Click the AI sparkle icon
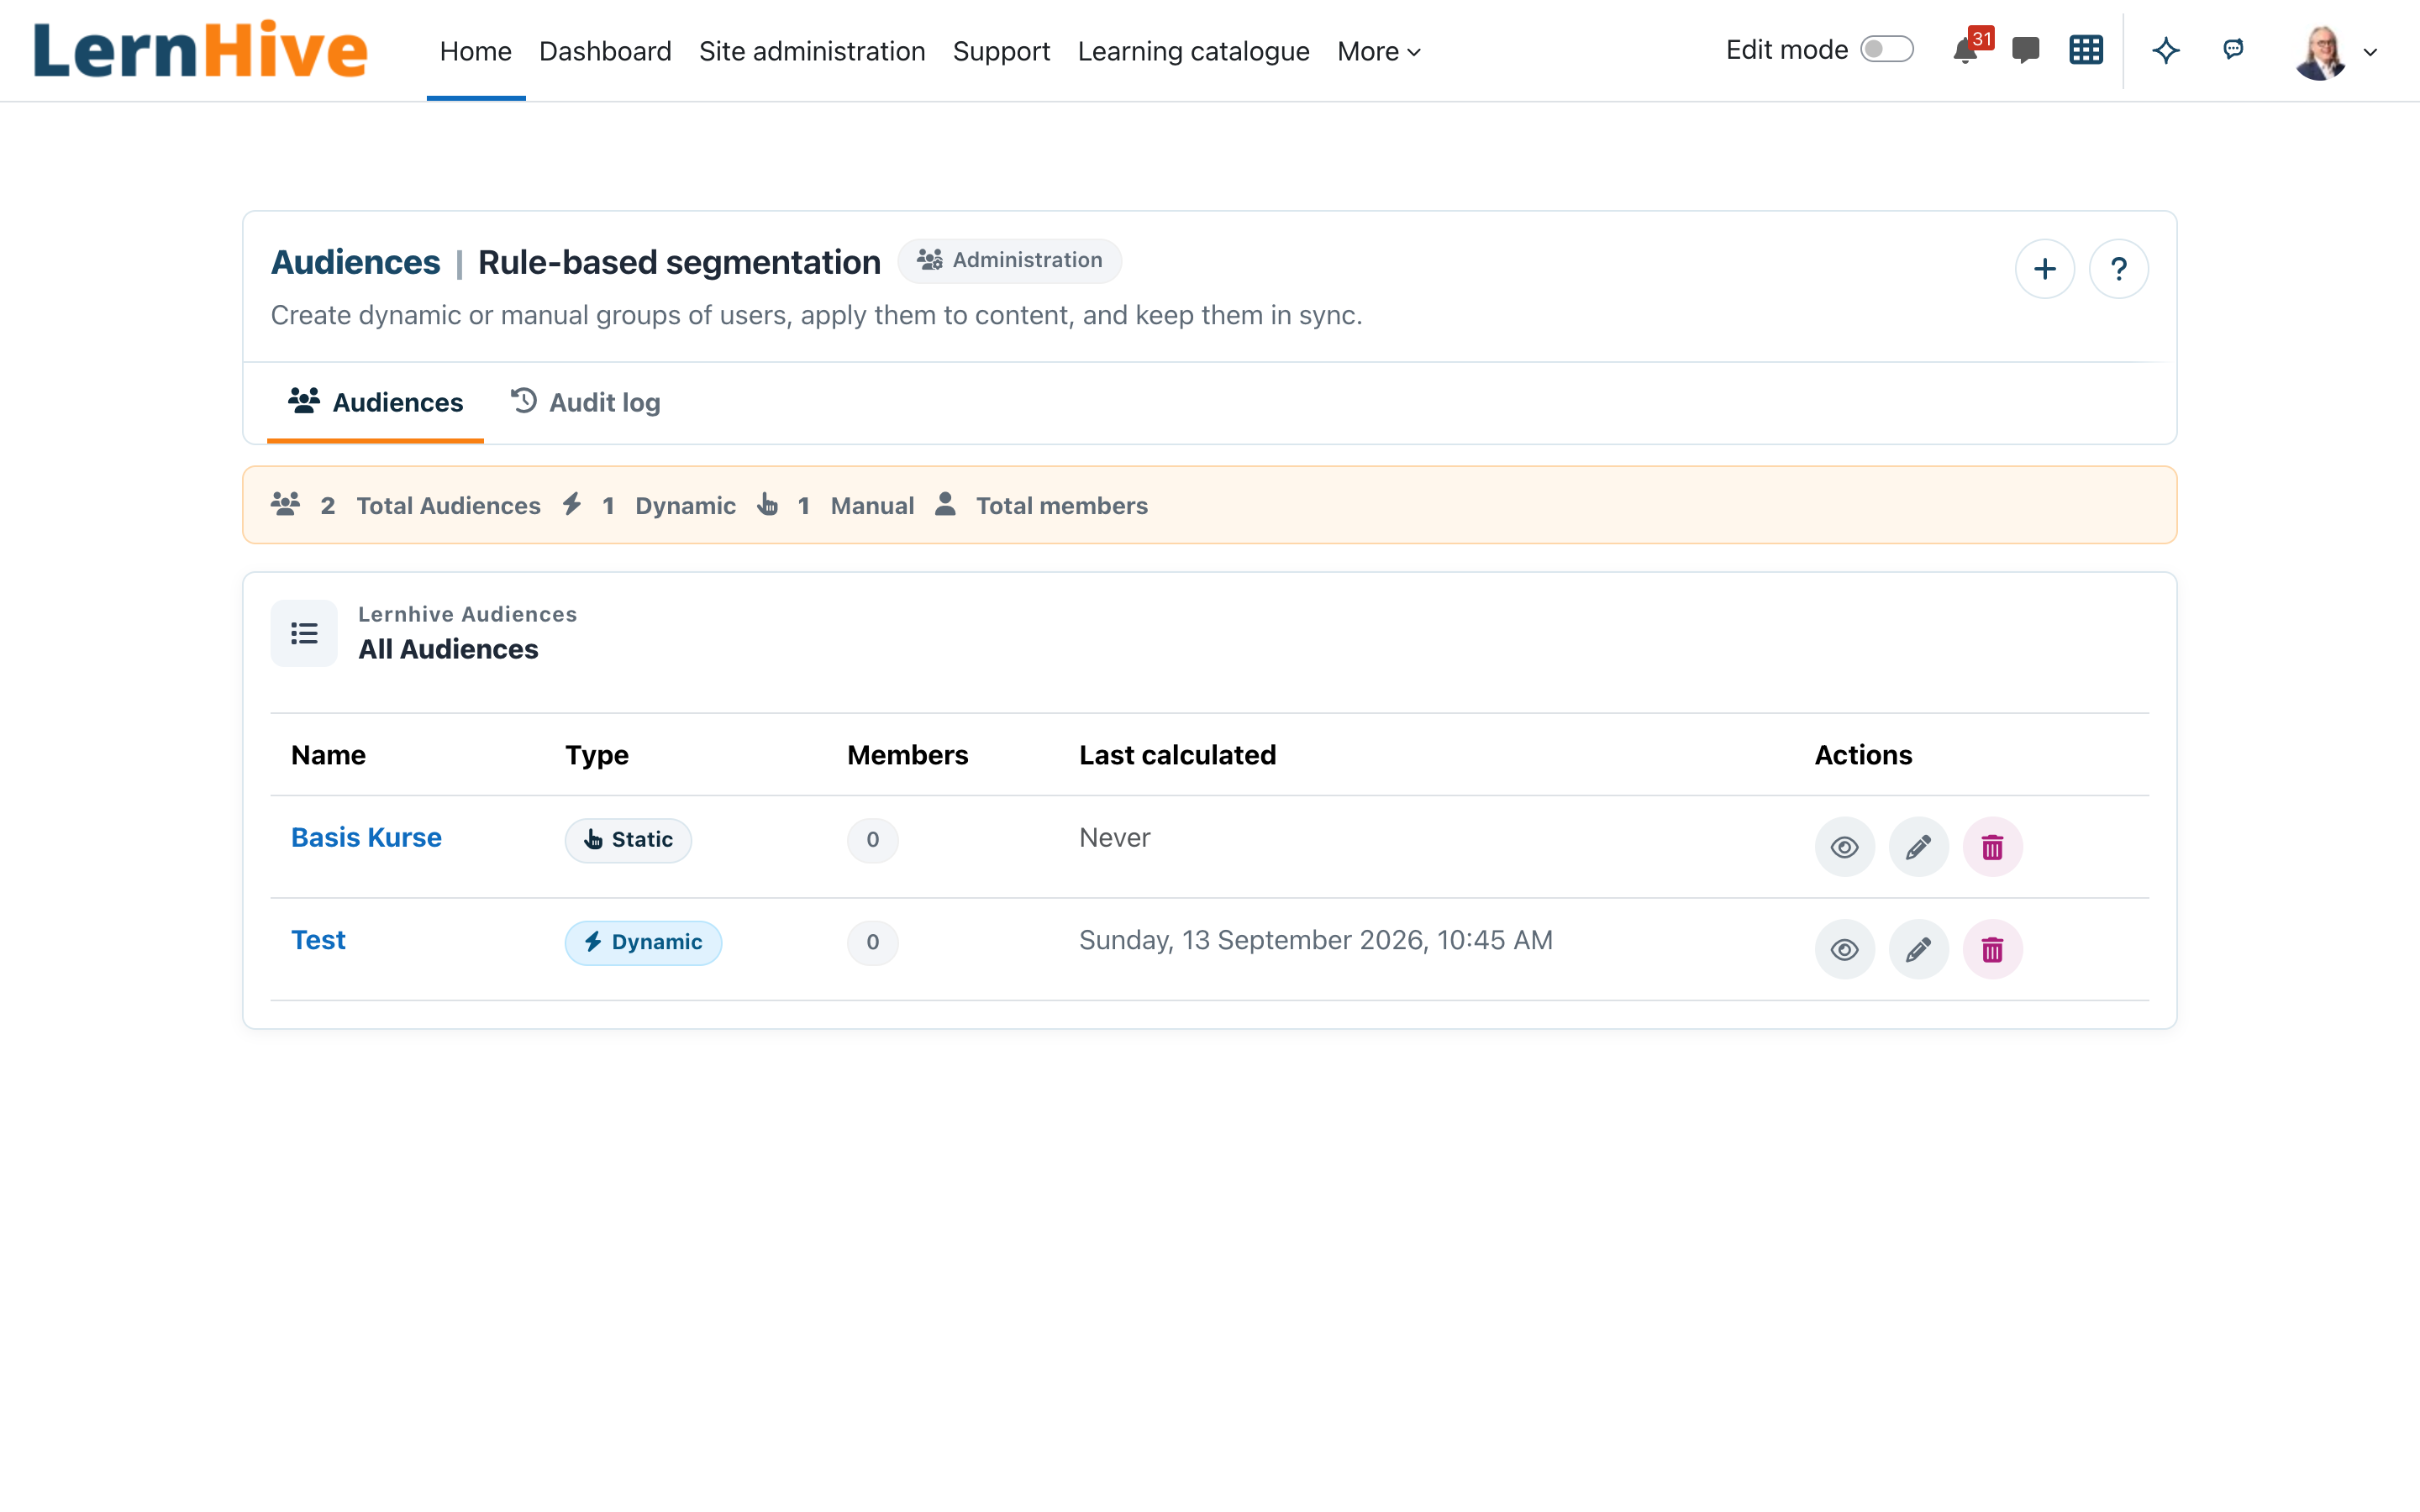2420x1512 pixels. [2166, 50]
